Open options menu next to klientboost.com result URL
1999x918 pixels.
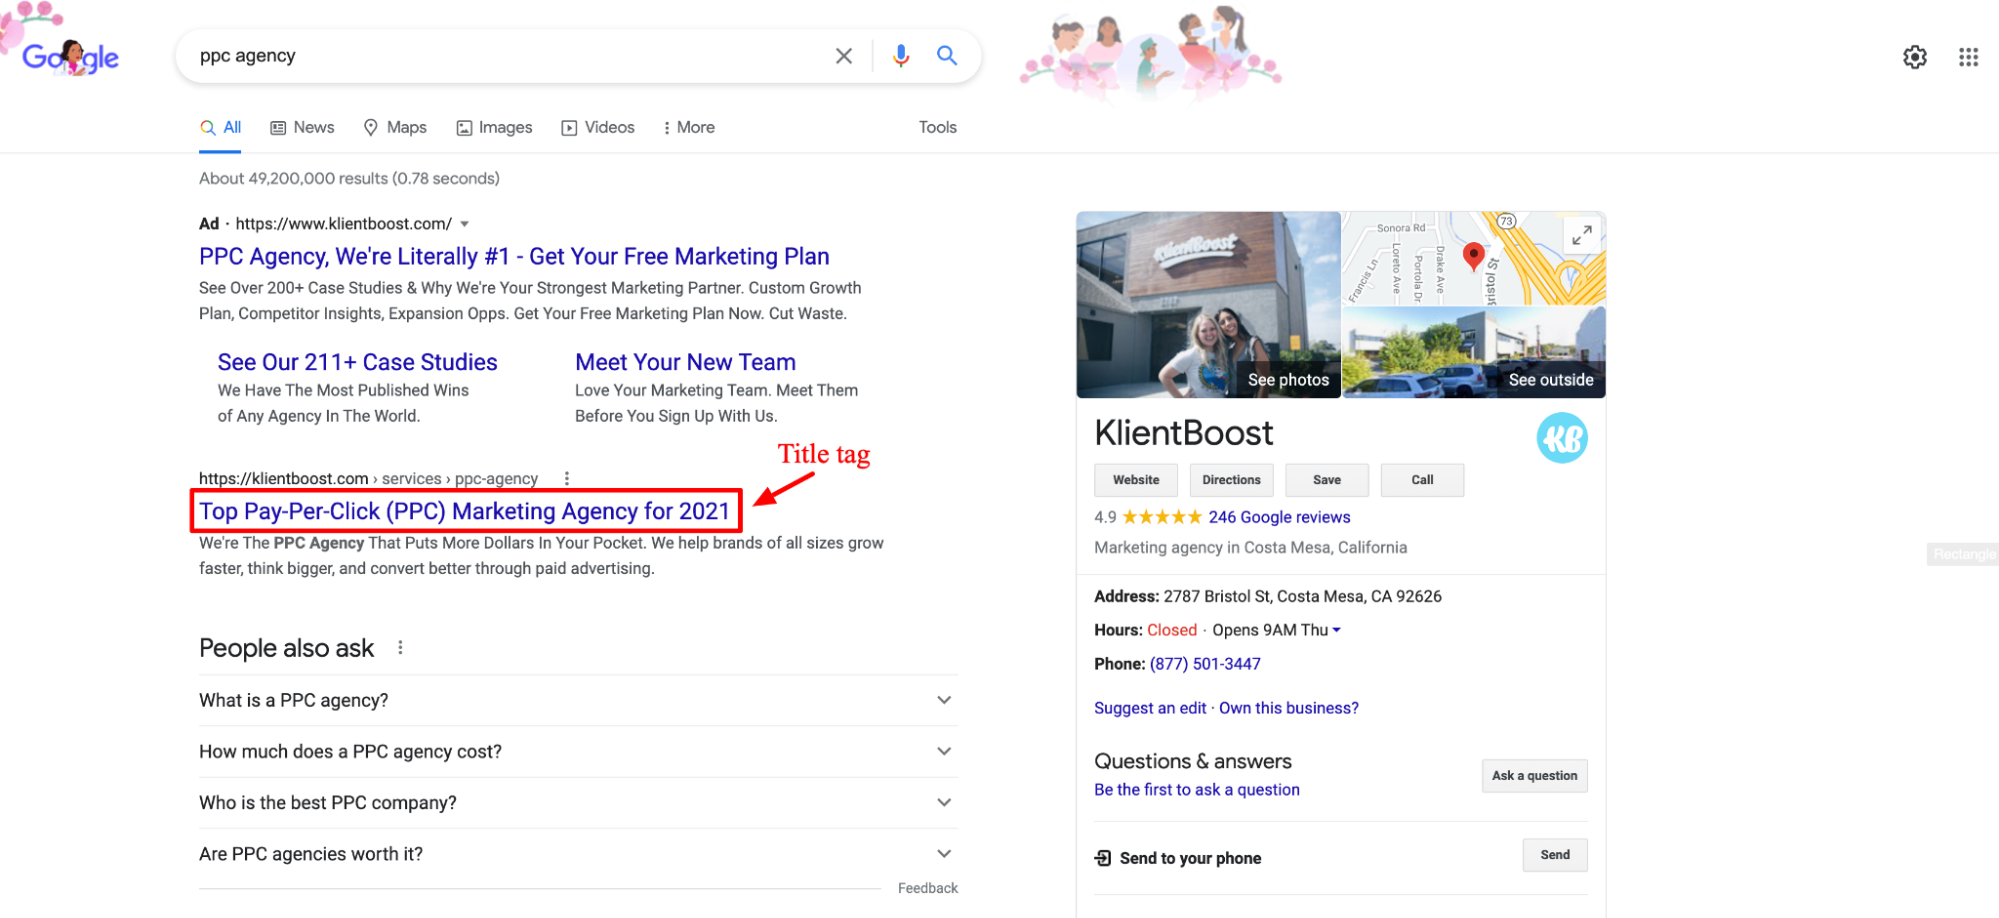[x=567, y=478]
